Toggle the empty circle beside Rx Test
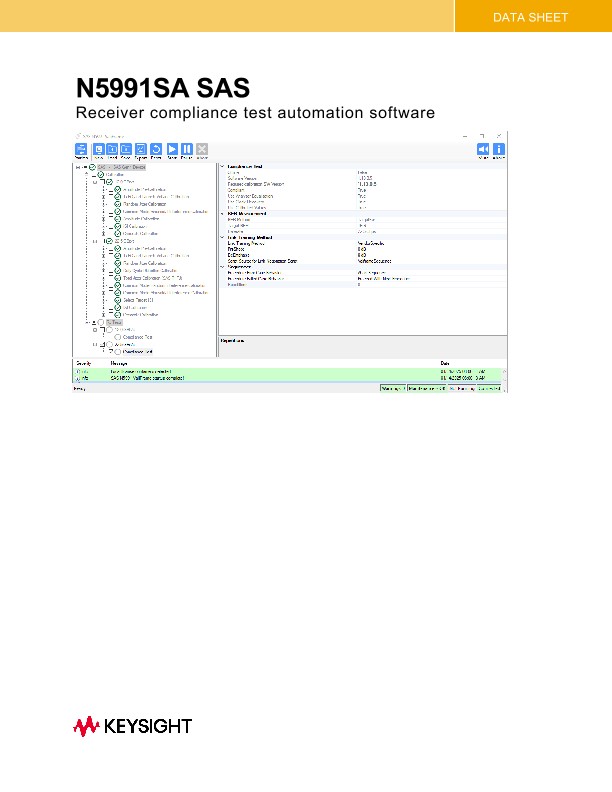The height and width of the screenshot is (792, 612). pyautogui.click(x=100, y=322)
